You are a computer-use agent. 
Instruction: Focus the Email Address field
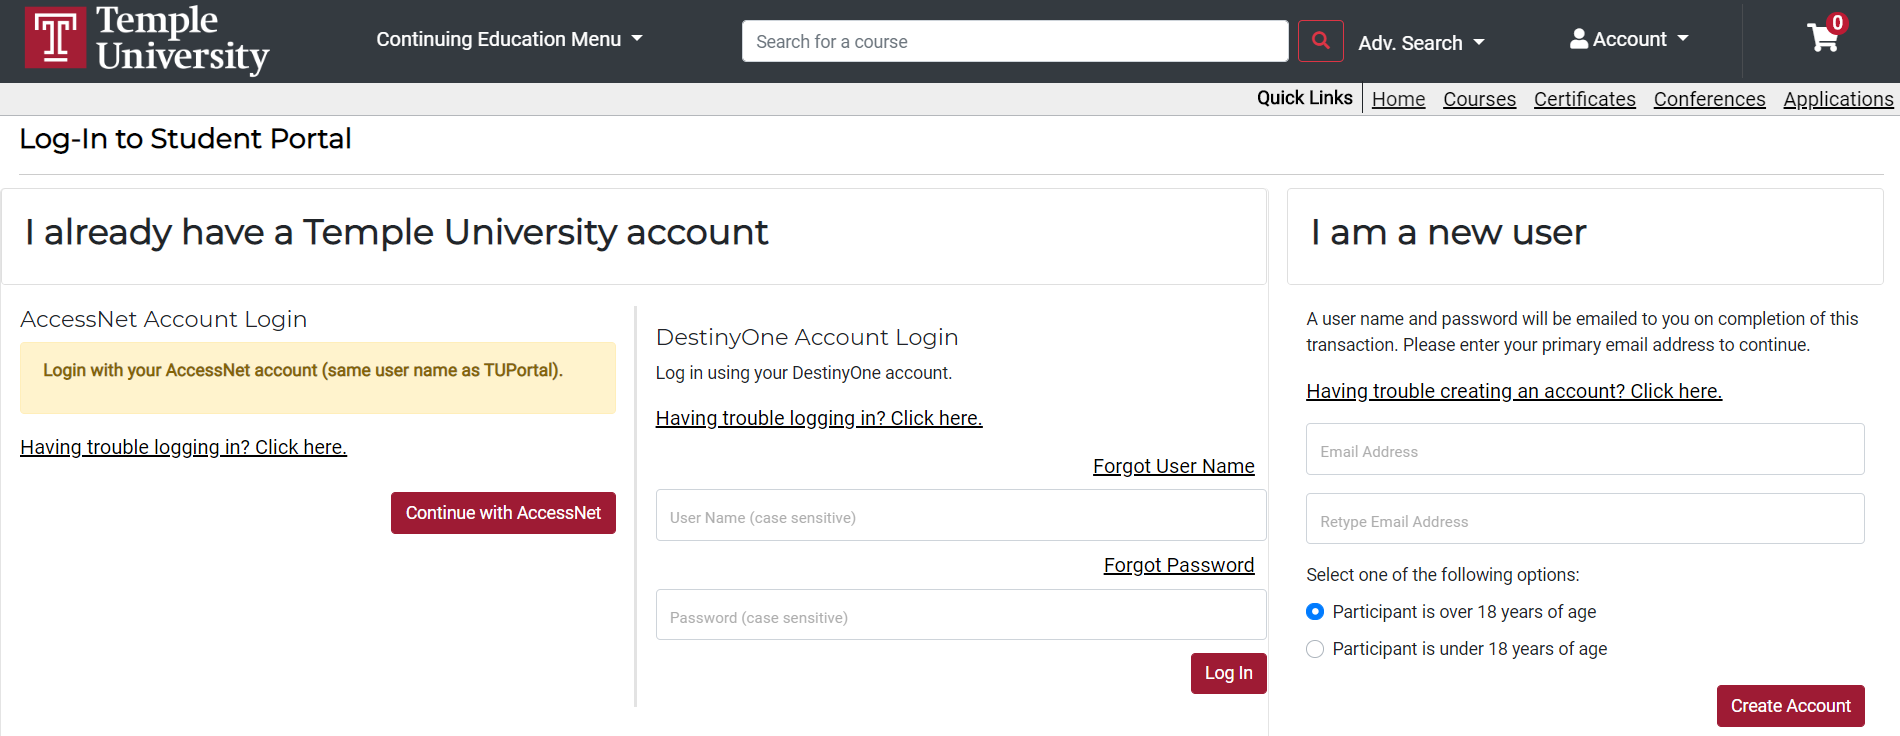coord(1585,449)
